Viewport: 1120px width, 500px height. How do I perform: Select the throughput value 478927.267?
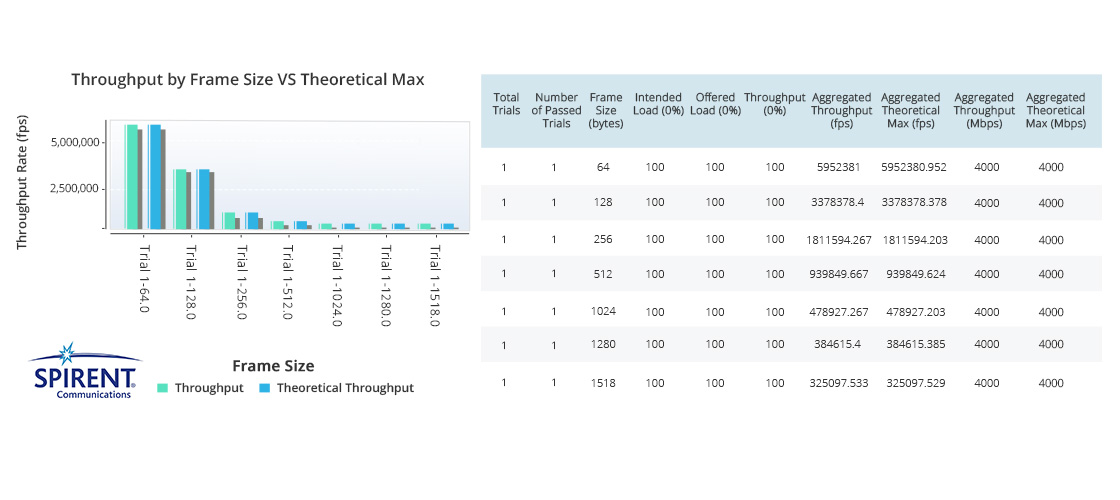(839, 311)
